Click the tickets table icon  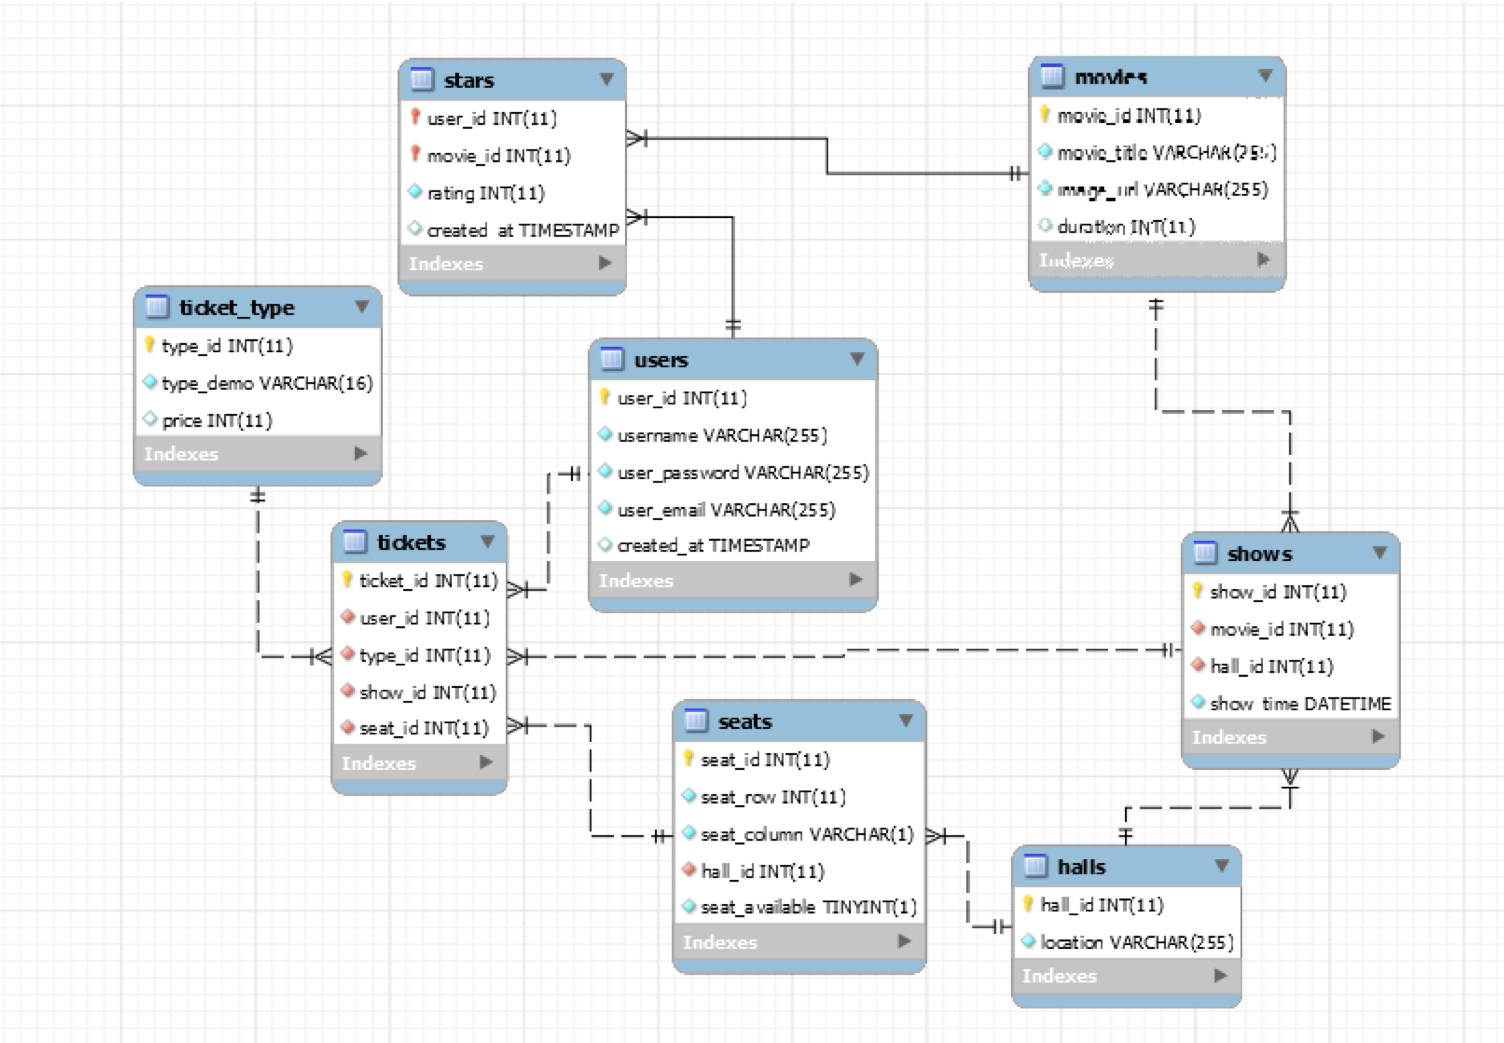(355, 542)
